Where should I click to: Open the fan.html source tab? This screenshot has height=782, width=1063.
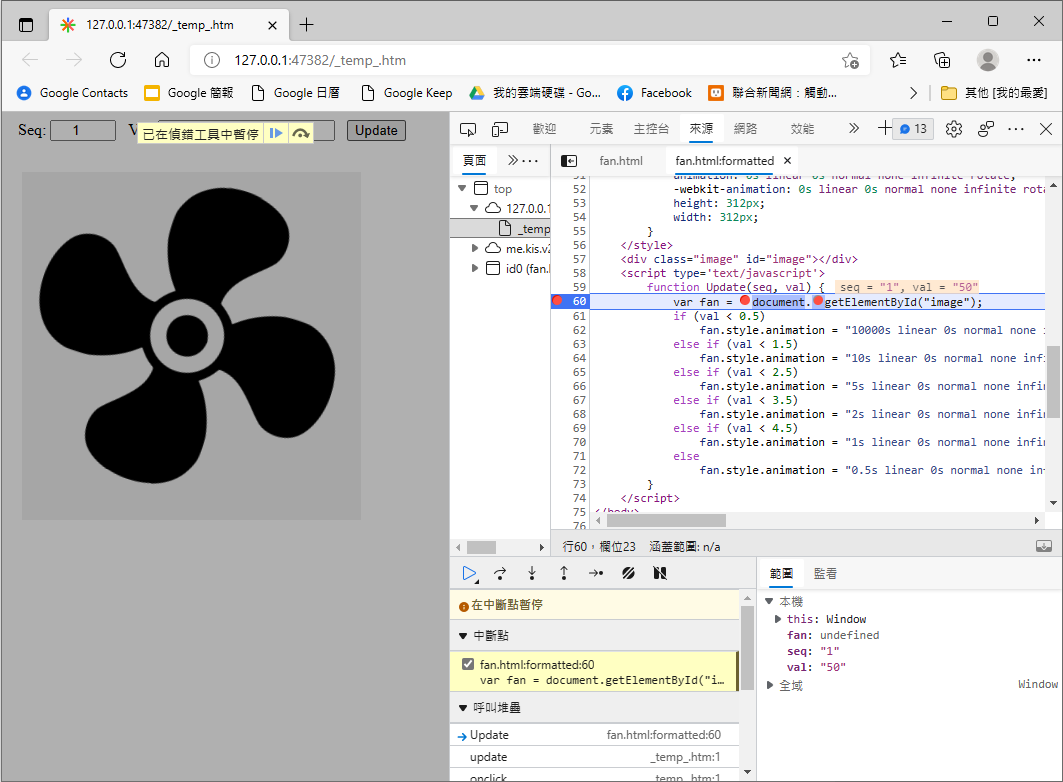pyautogui.click(x=621, y=160)
